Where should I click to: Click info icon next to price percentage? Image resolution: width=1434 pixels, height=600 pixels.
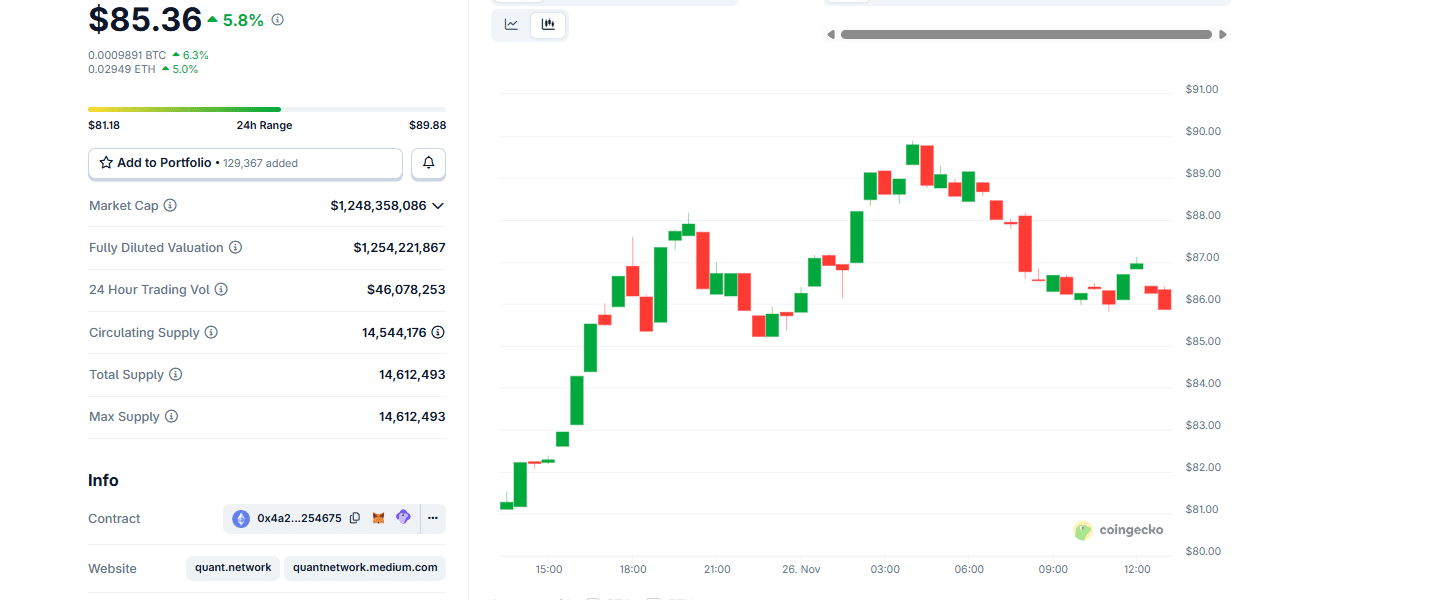coord(278,20)
